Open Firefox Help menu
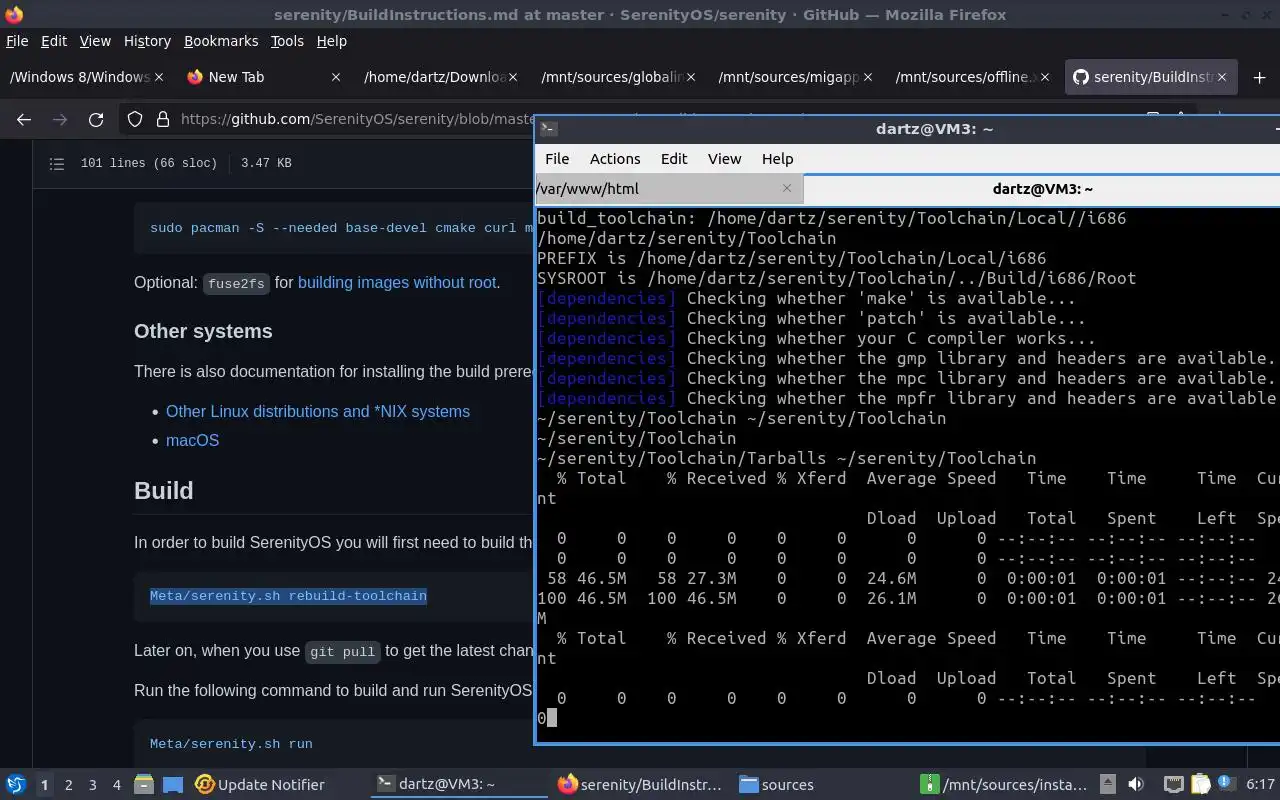Image resolution: width=1280 pixels, height=800 pixels. point(331,41)
